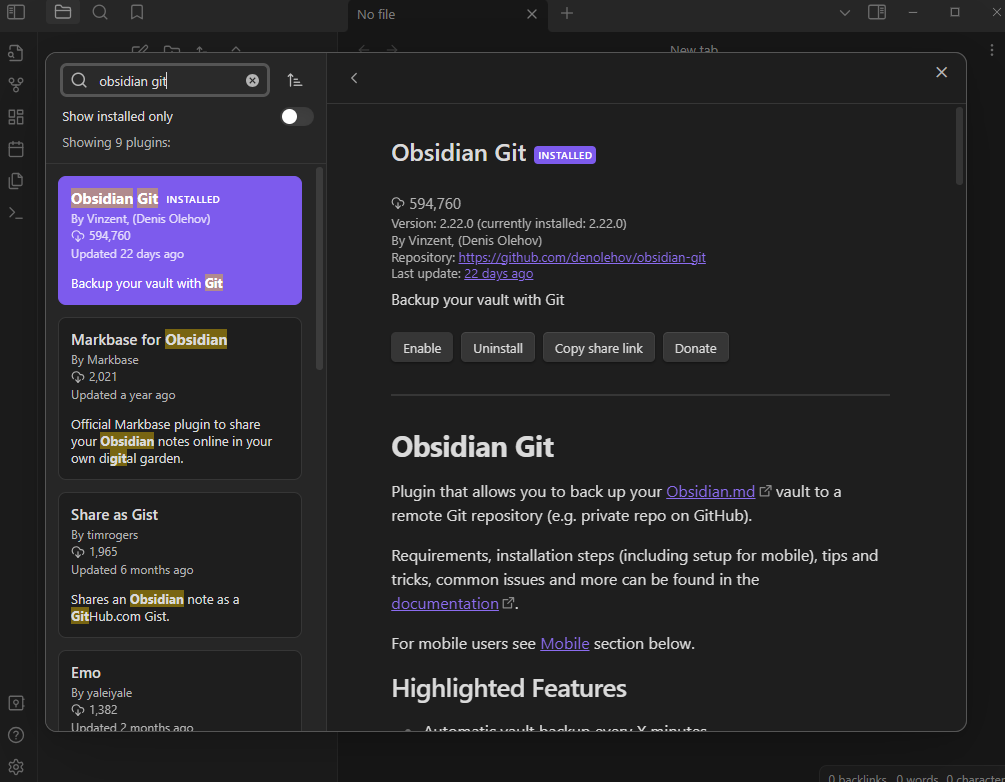
Task: Click the Donate button
Action: (695, 347)
